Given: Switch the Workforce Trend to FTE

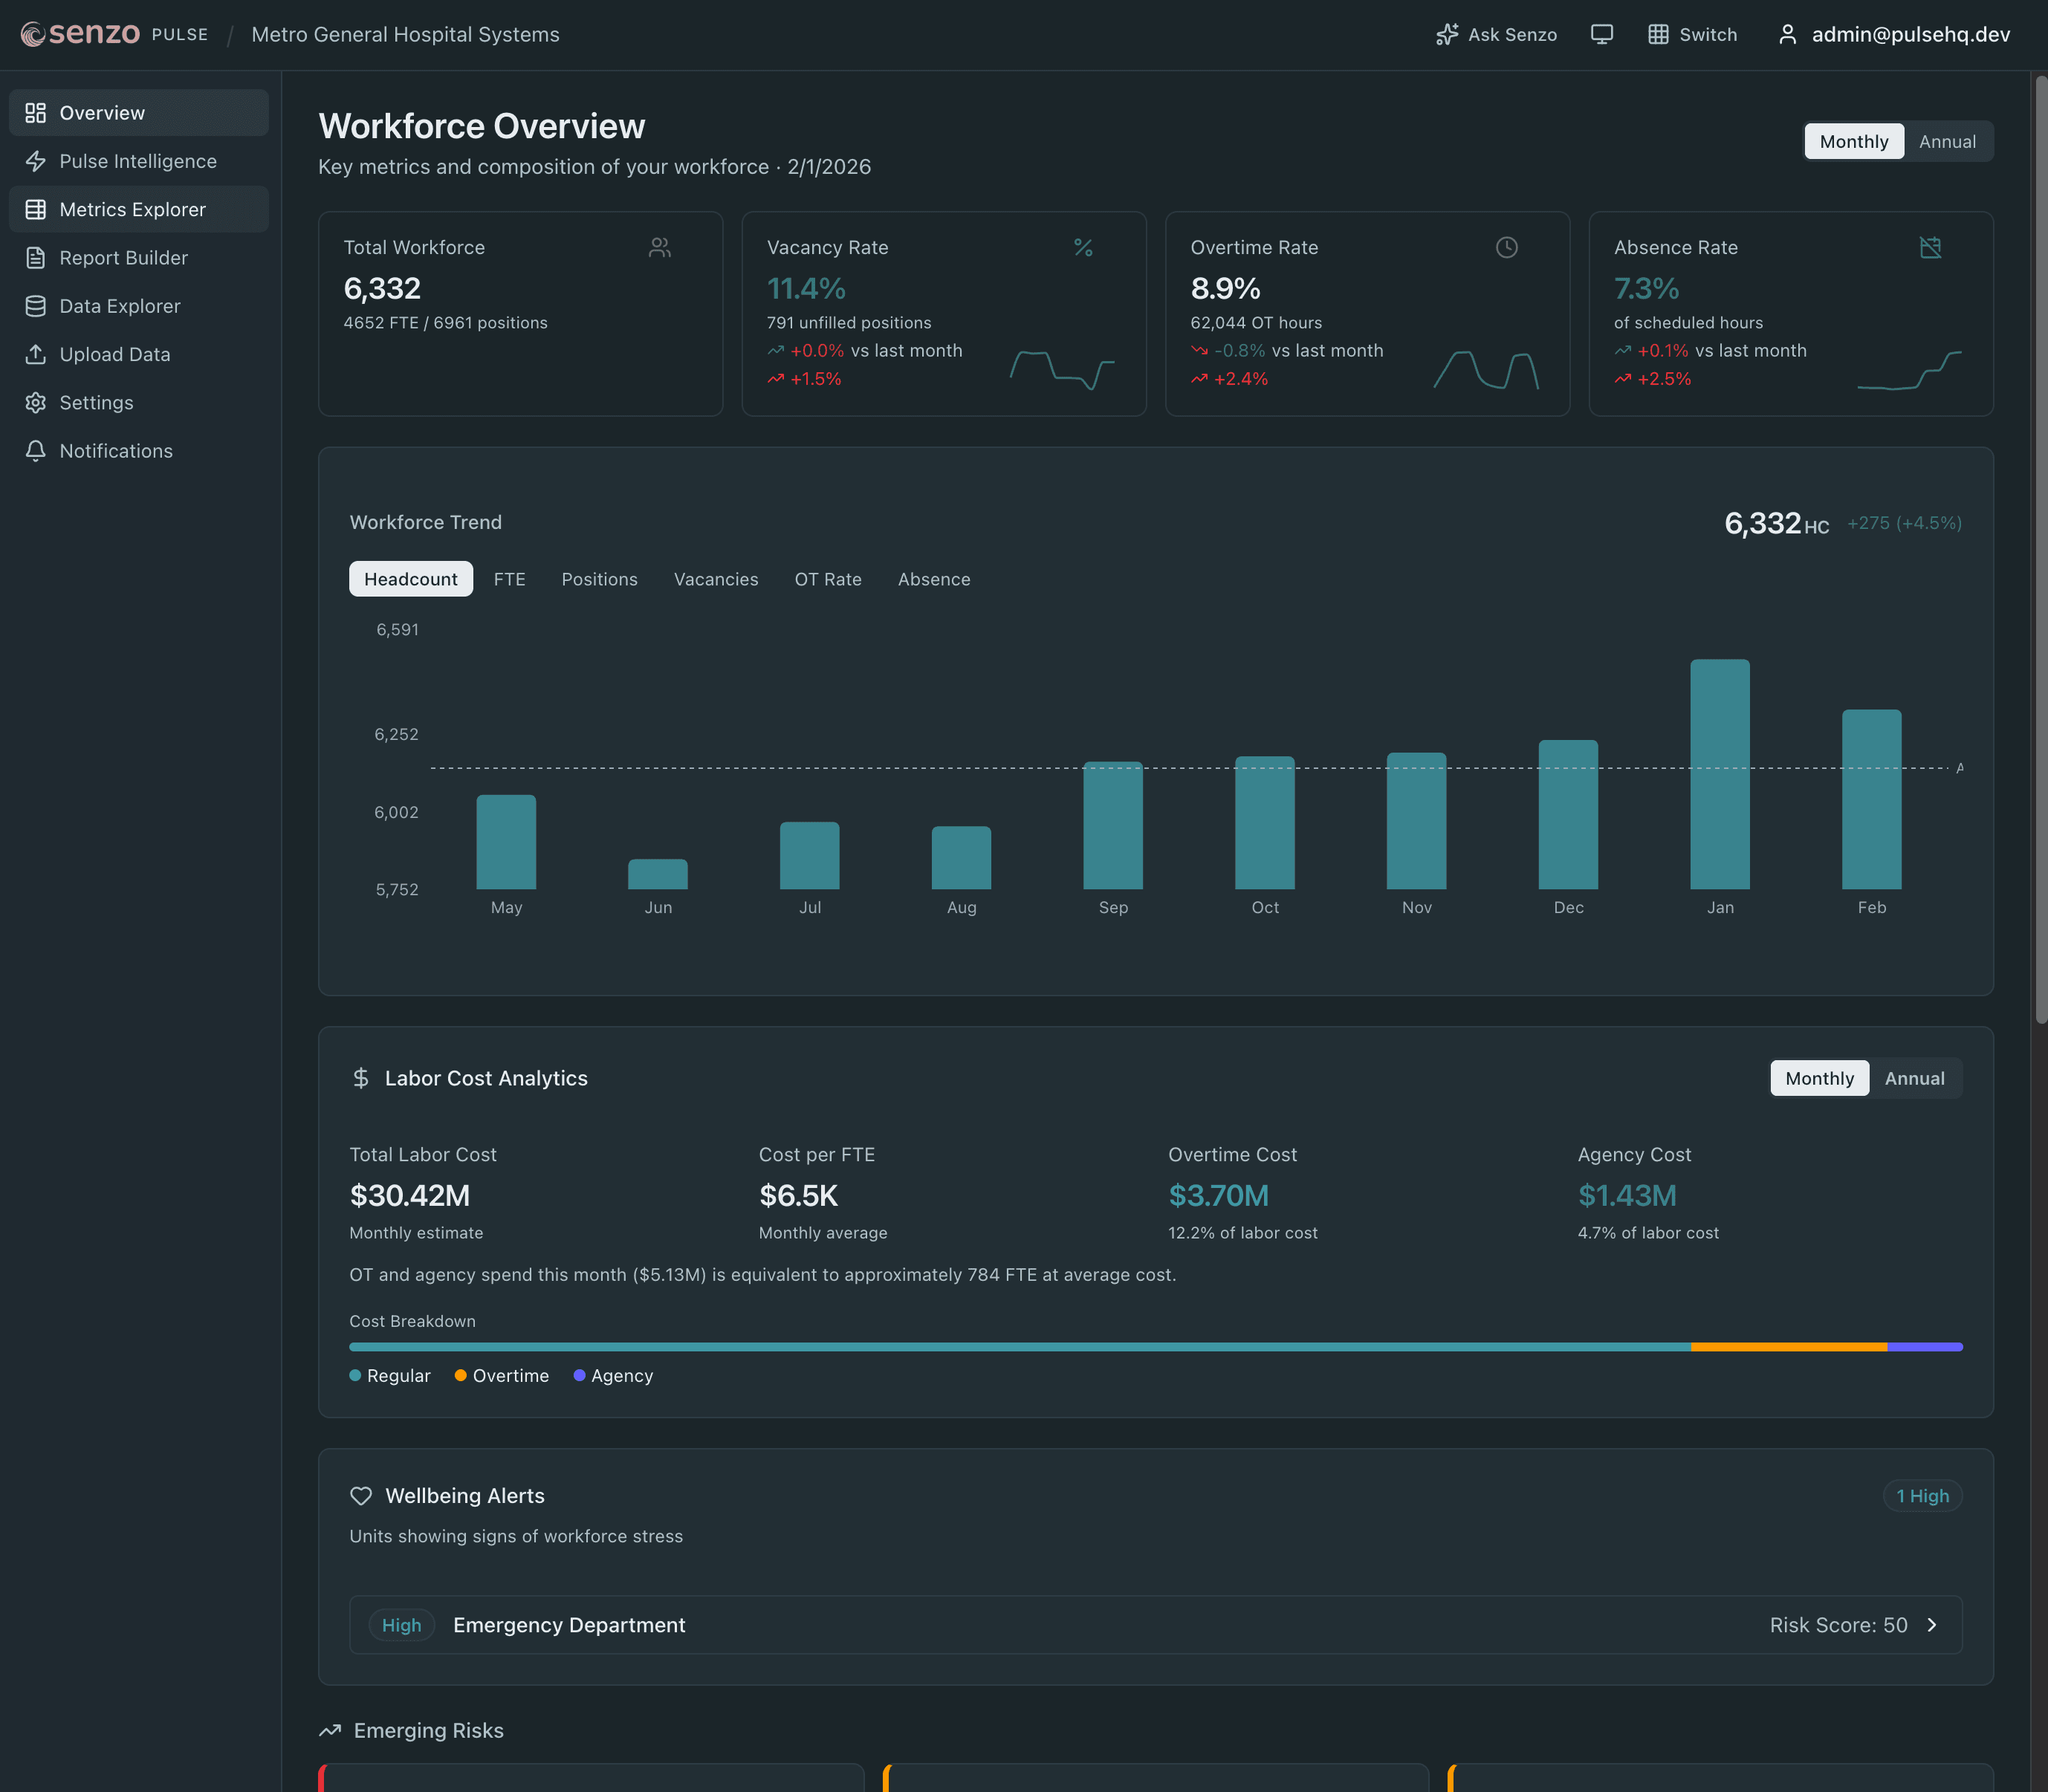Looking at the screenshot, I should (x=510, y=579).
